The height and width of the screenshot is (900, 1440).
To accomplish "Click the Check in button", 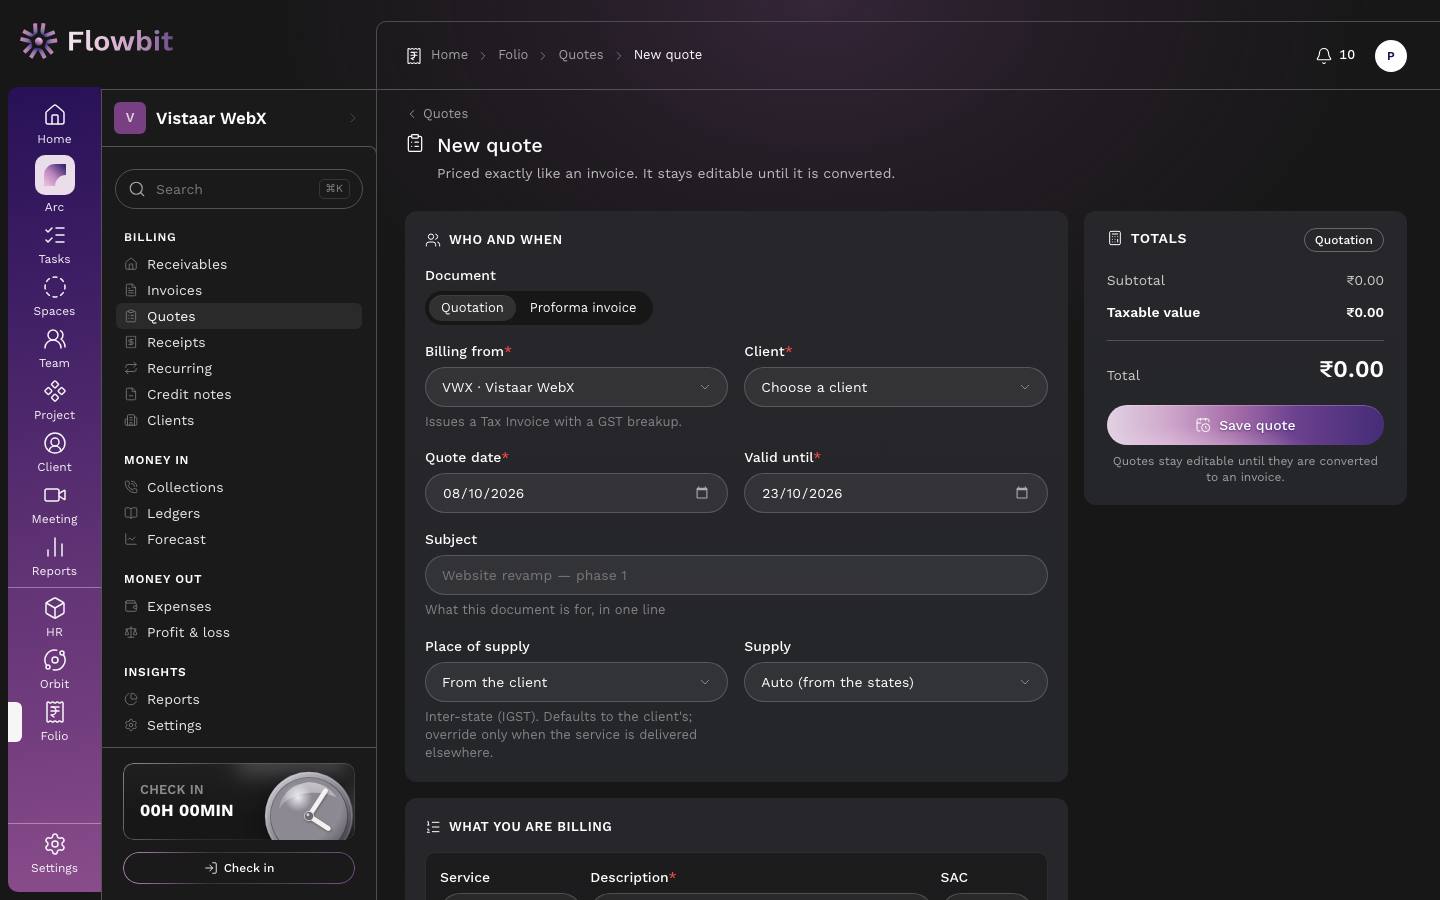I will click(239, 868).
